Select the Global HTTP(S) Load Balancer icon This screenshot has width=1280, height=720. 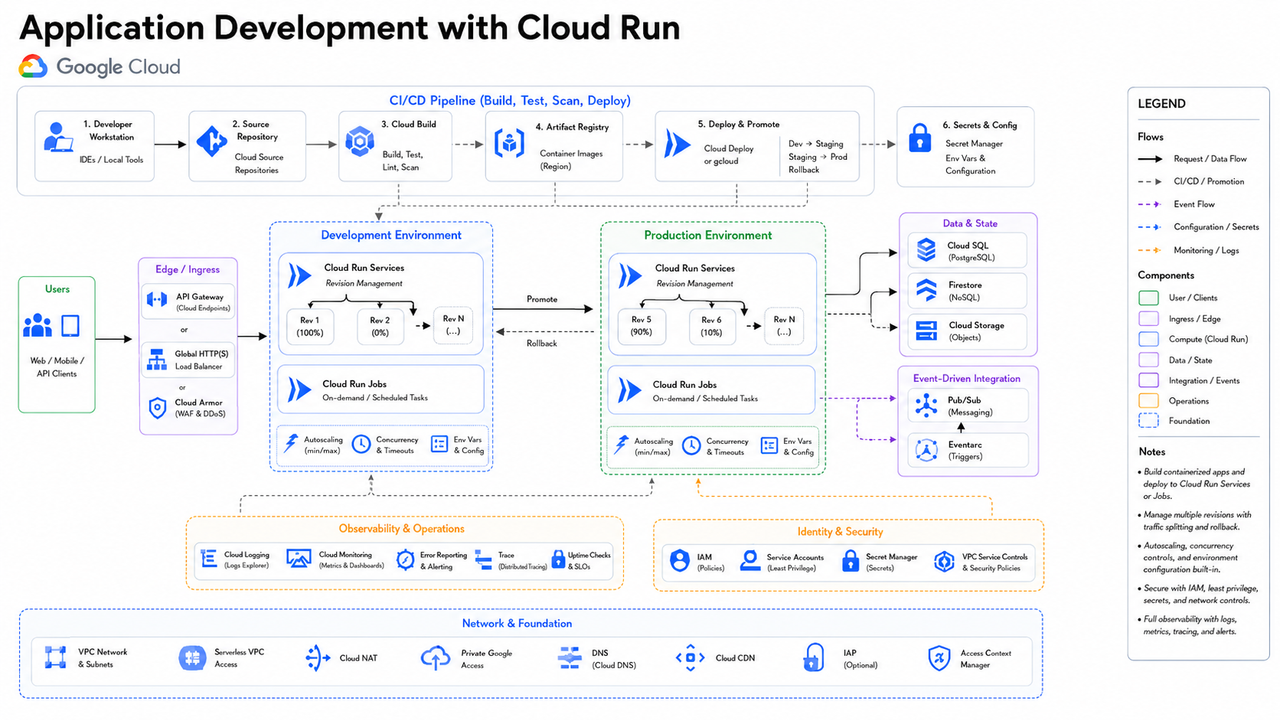click(156, 358)
